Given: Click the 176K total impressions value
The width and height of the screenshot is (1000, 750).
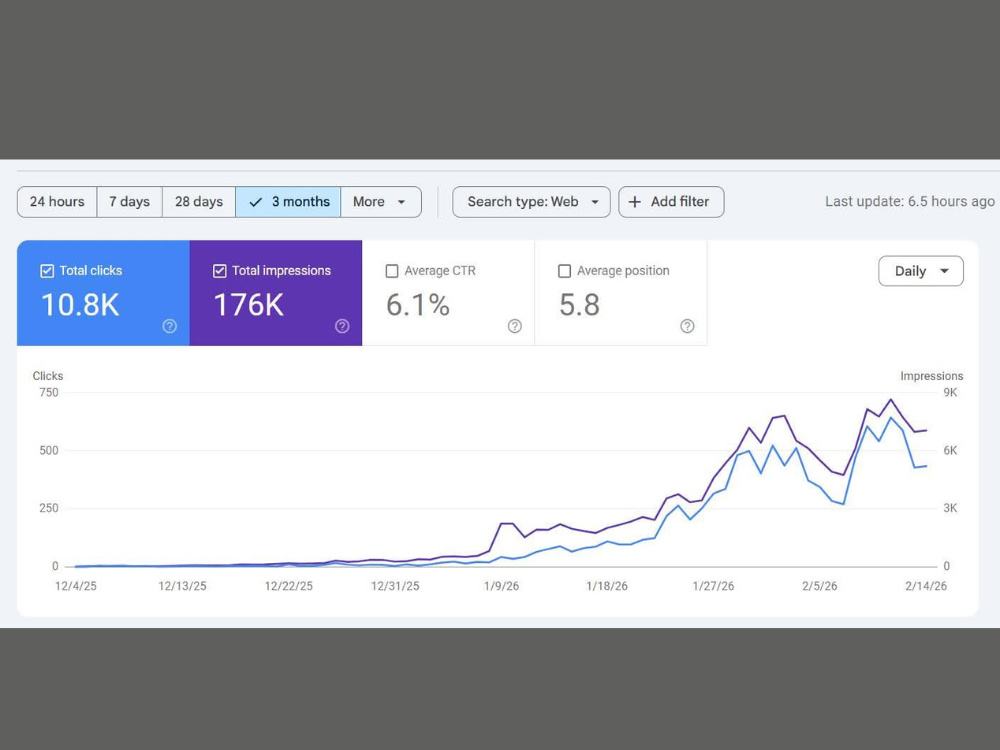Looking at the screenshot, I should 249,305.
